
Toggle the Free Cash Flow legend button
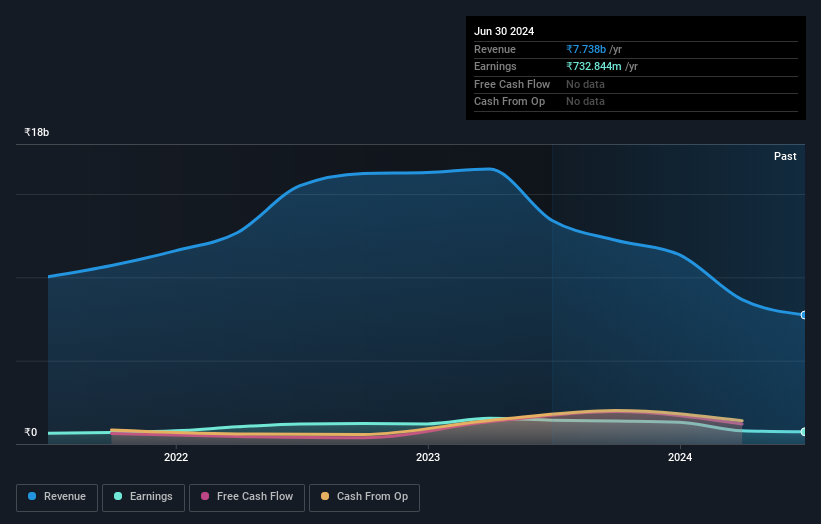247,497
